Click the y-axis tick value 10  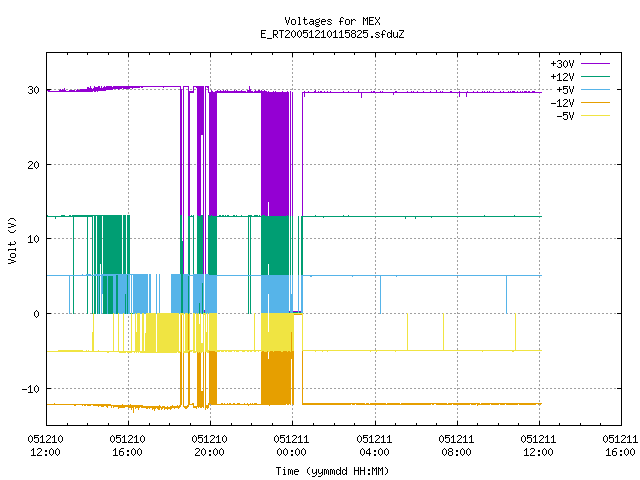33,239
